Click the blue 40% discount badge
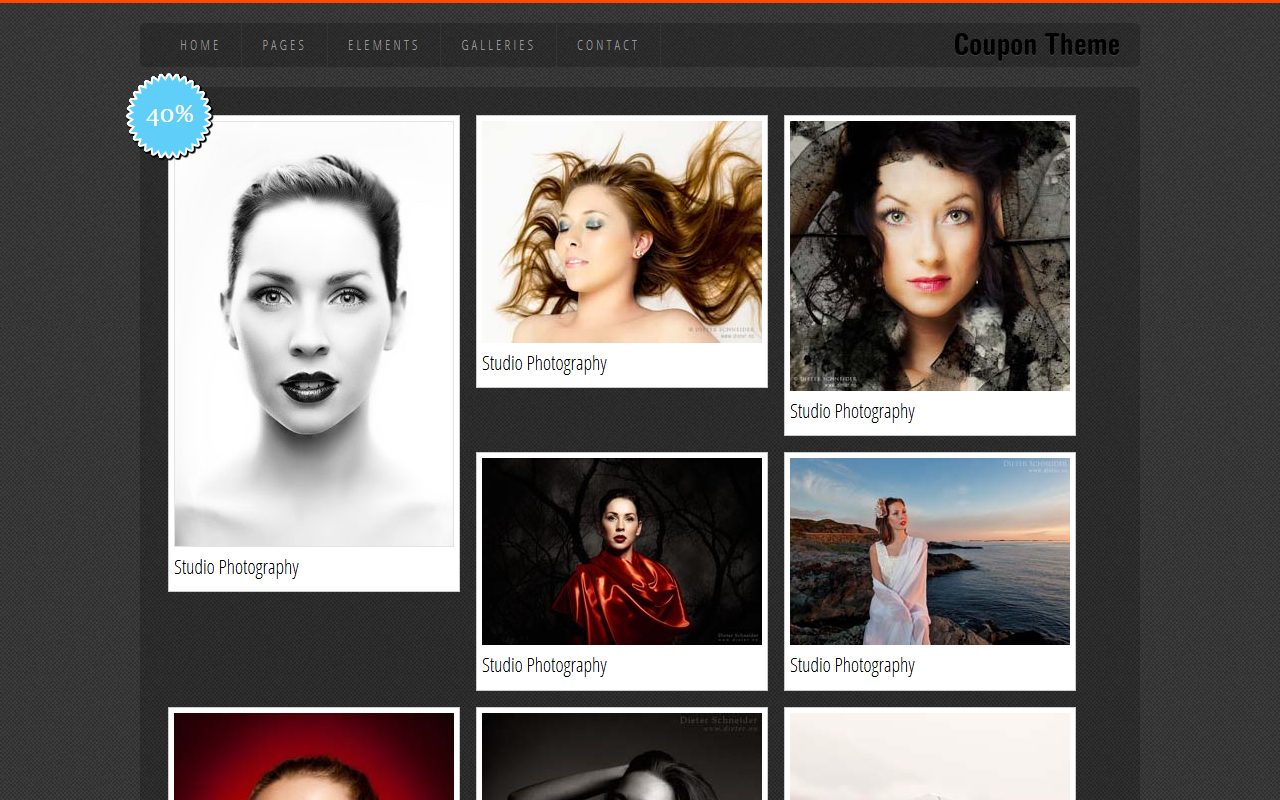 [x=169, y=116]
